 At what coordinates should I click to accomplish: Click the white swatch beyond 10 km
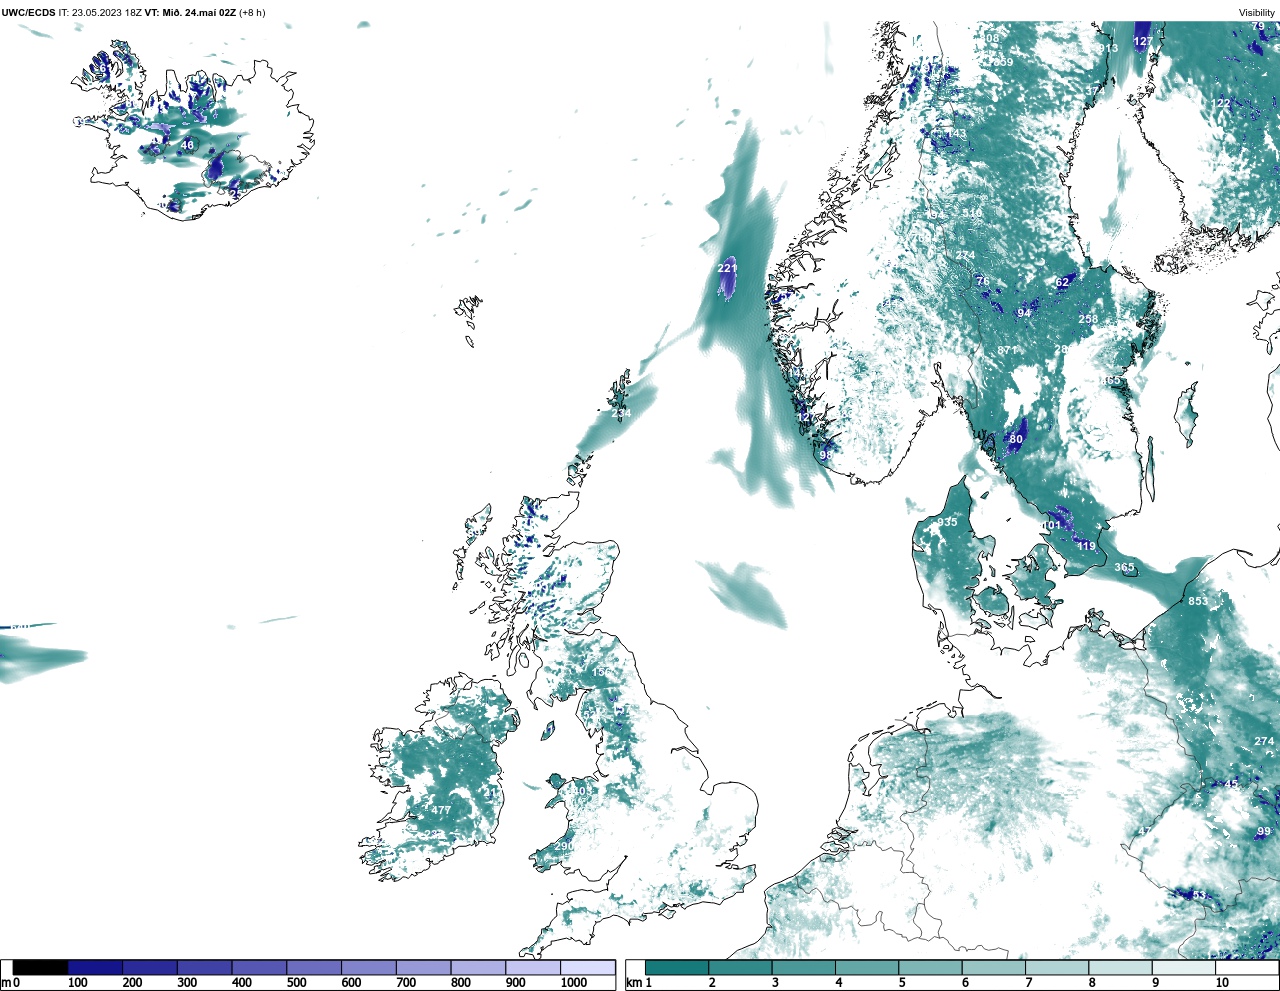click(x=1247, y=968)
